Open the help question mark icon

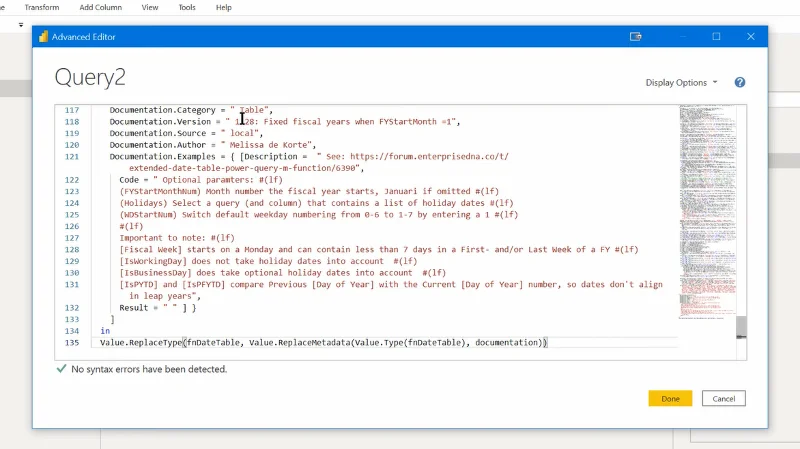[739, 83]
